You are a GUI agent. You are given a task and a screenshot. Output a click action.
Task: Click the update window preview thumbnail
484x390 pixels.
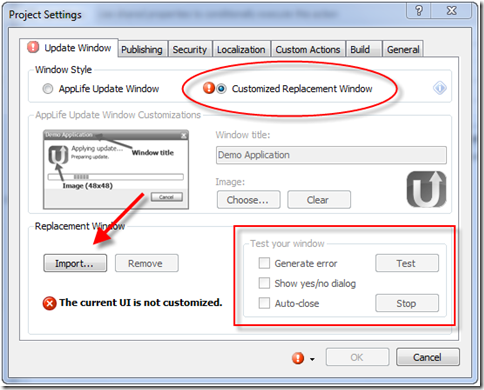116,170
